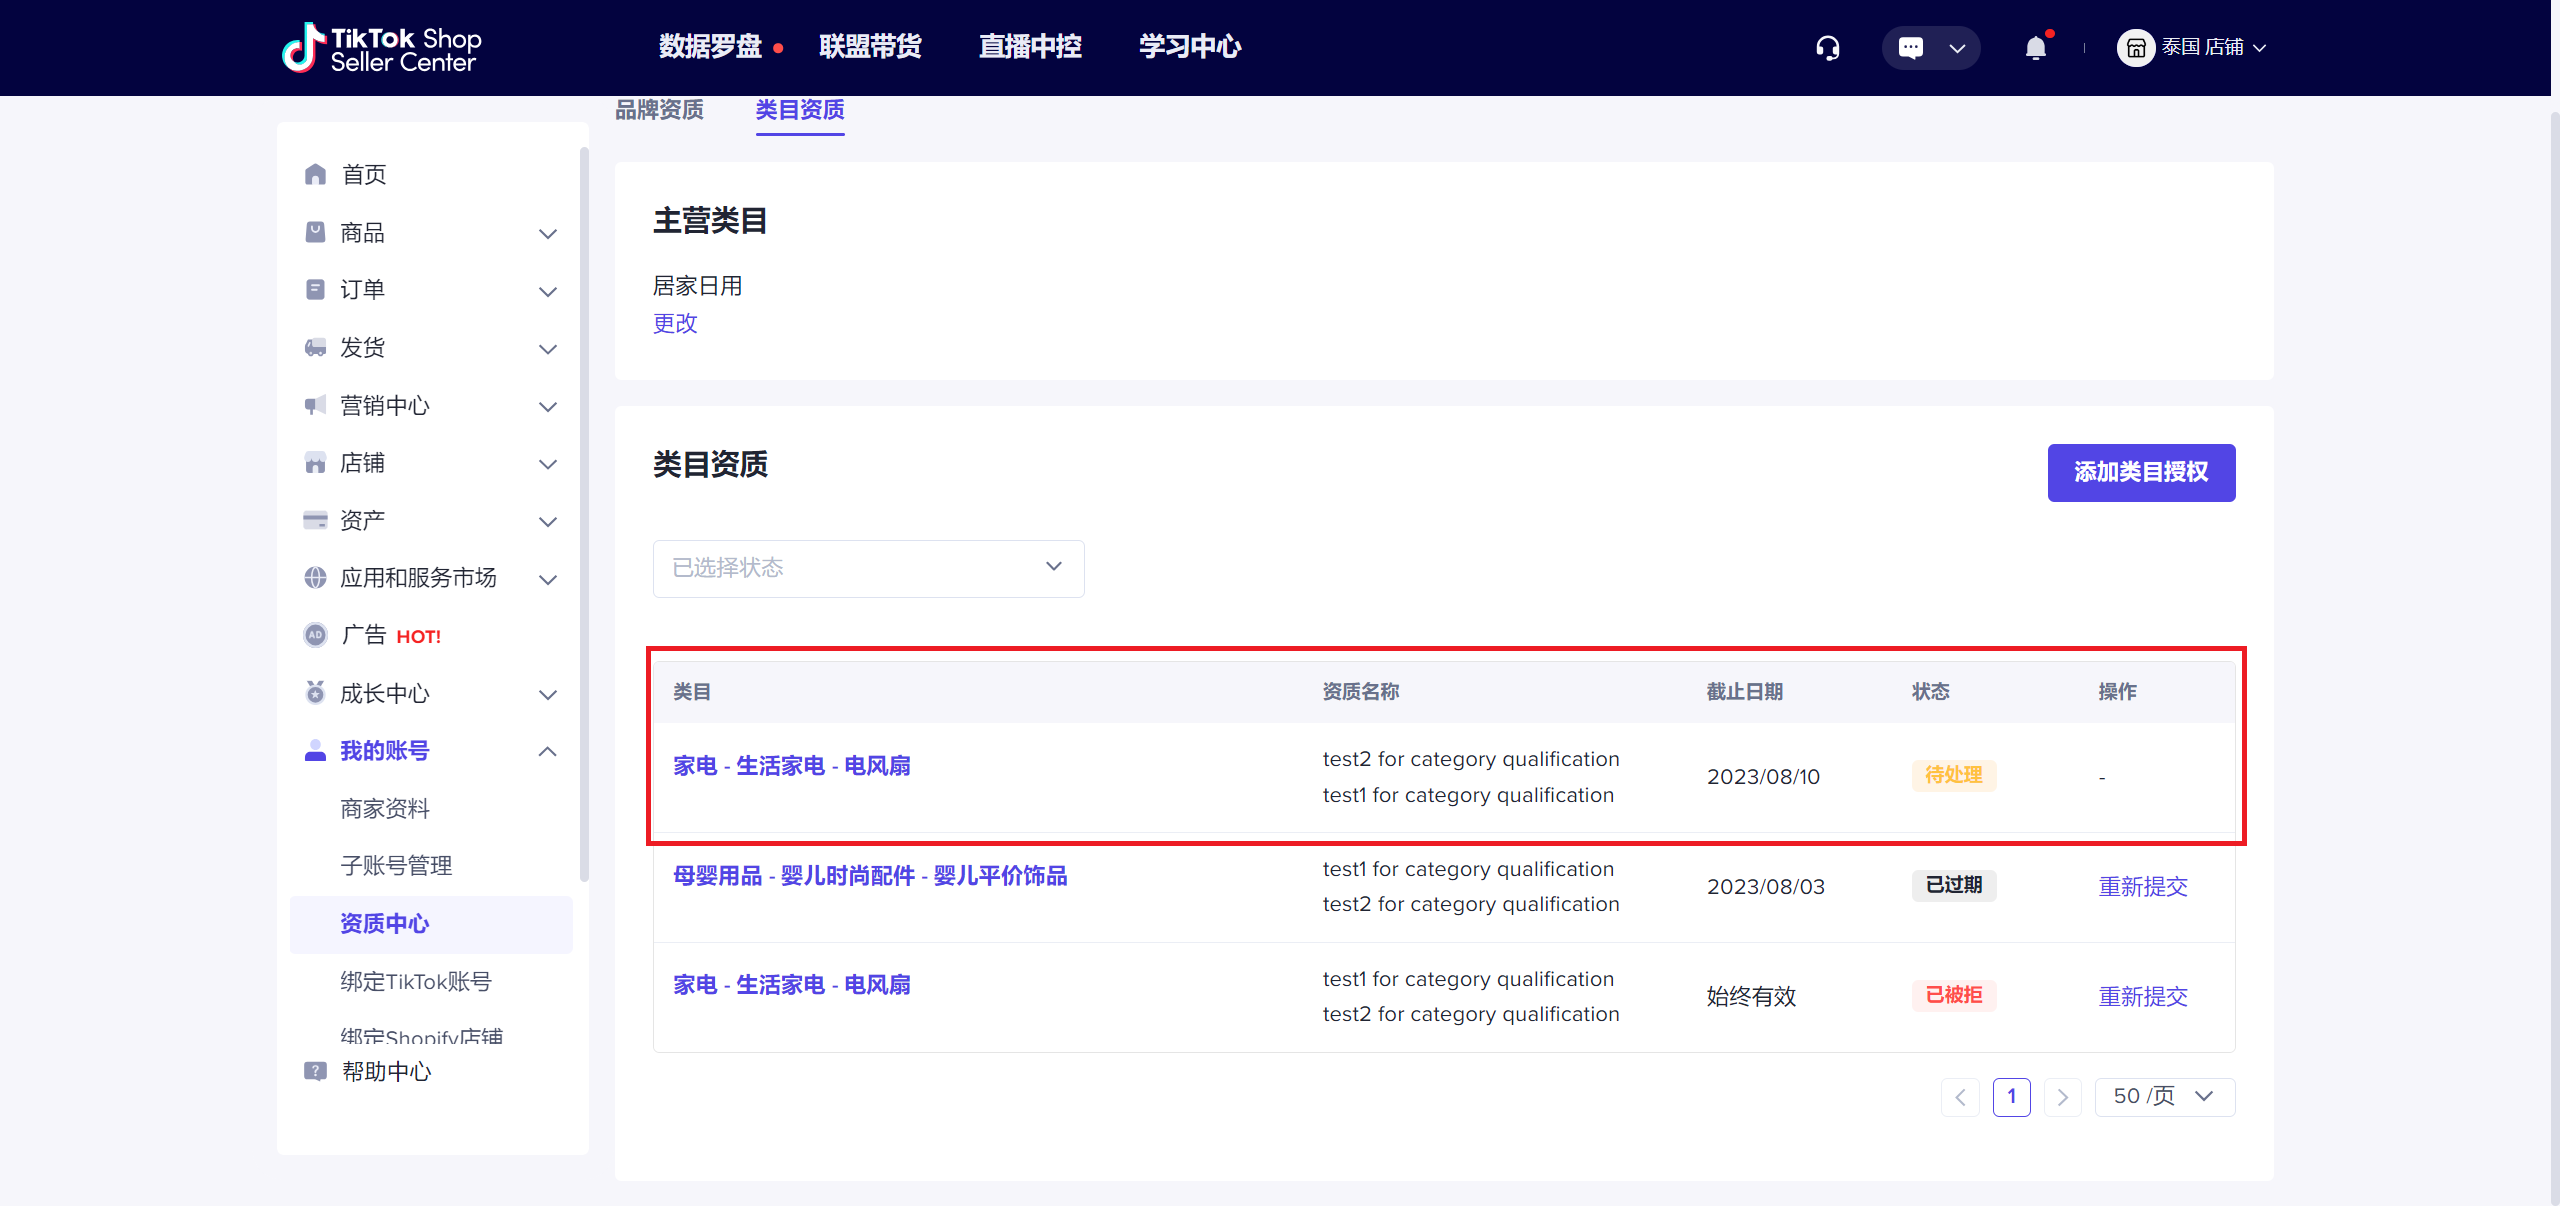The height and width of the screenshot is (1206, 2560).
Task: Click the 首页 home icon in sidebar
Action: click(x=315, y=174)
